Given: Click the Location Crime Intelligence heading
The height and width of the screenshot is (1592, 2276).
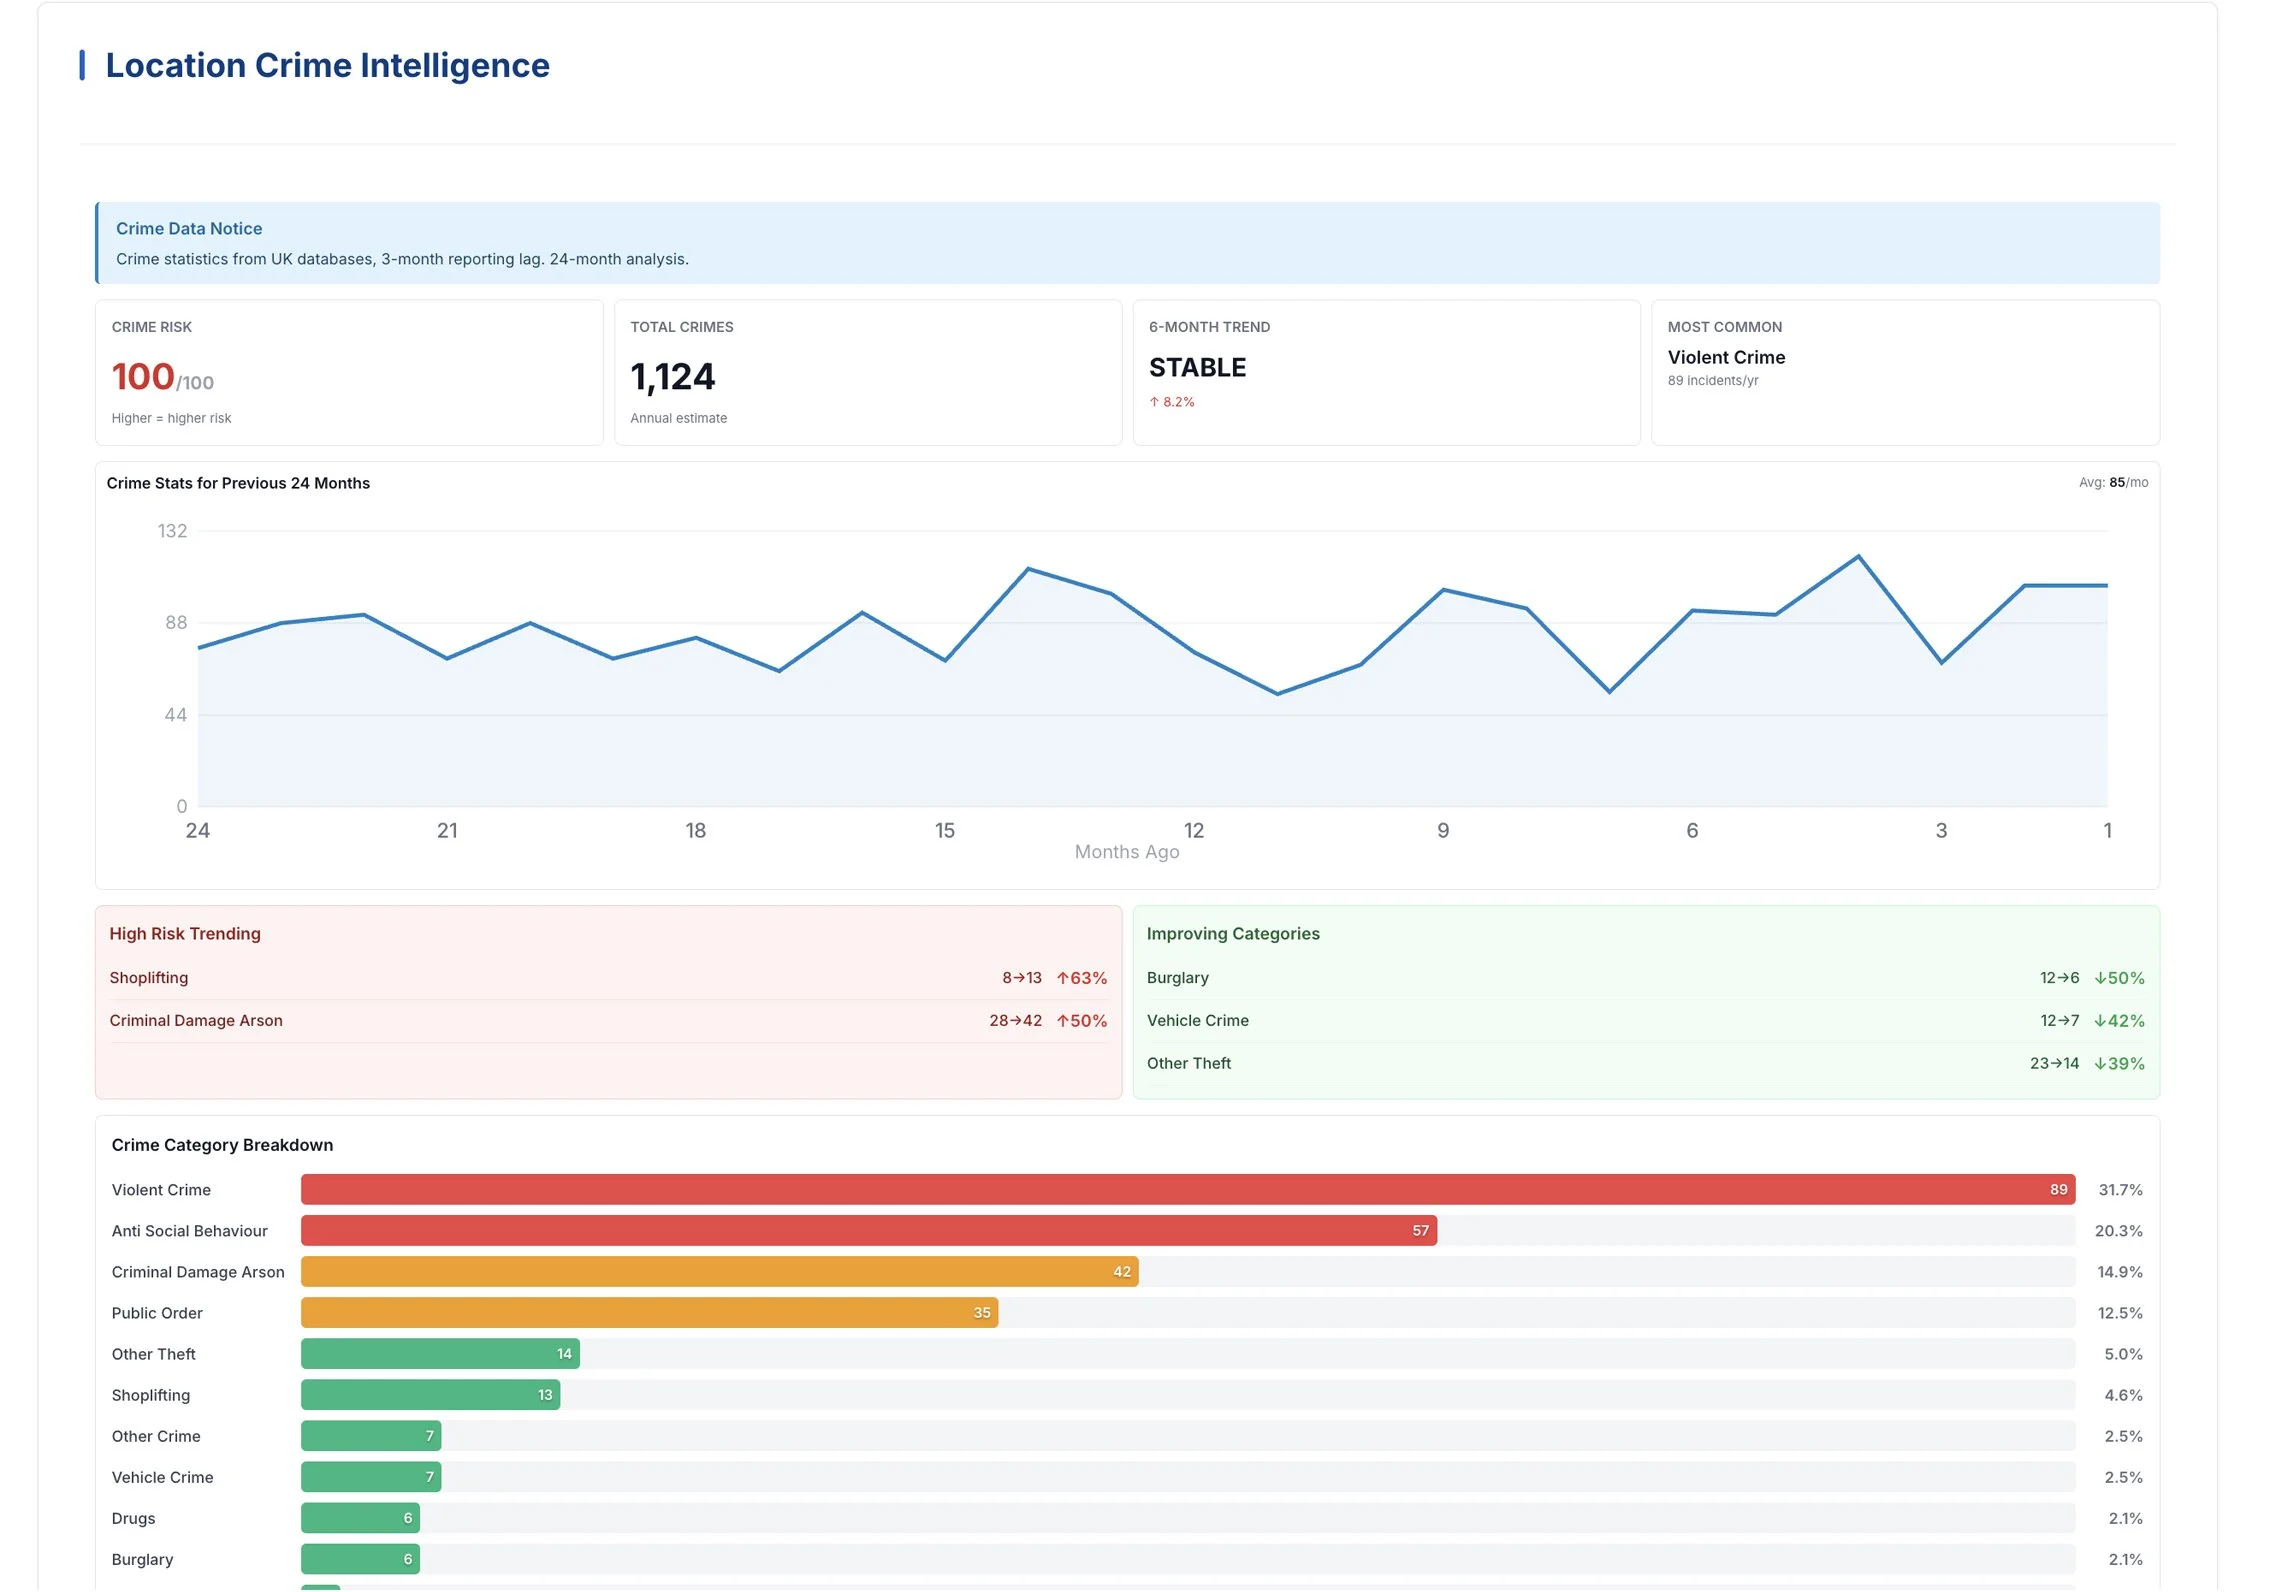Looking at the screenshot, I should [x=327, y=66].
